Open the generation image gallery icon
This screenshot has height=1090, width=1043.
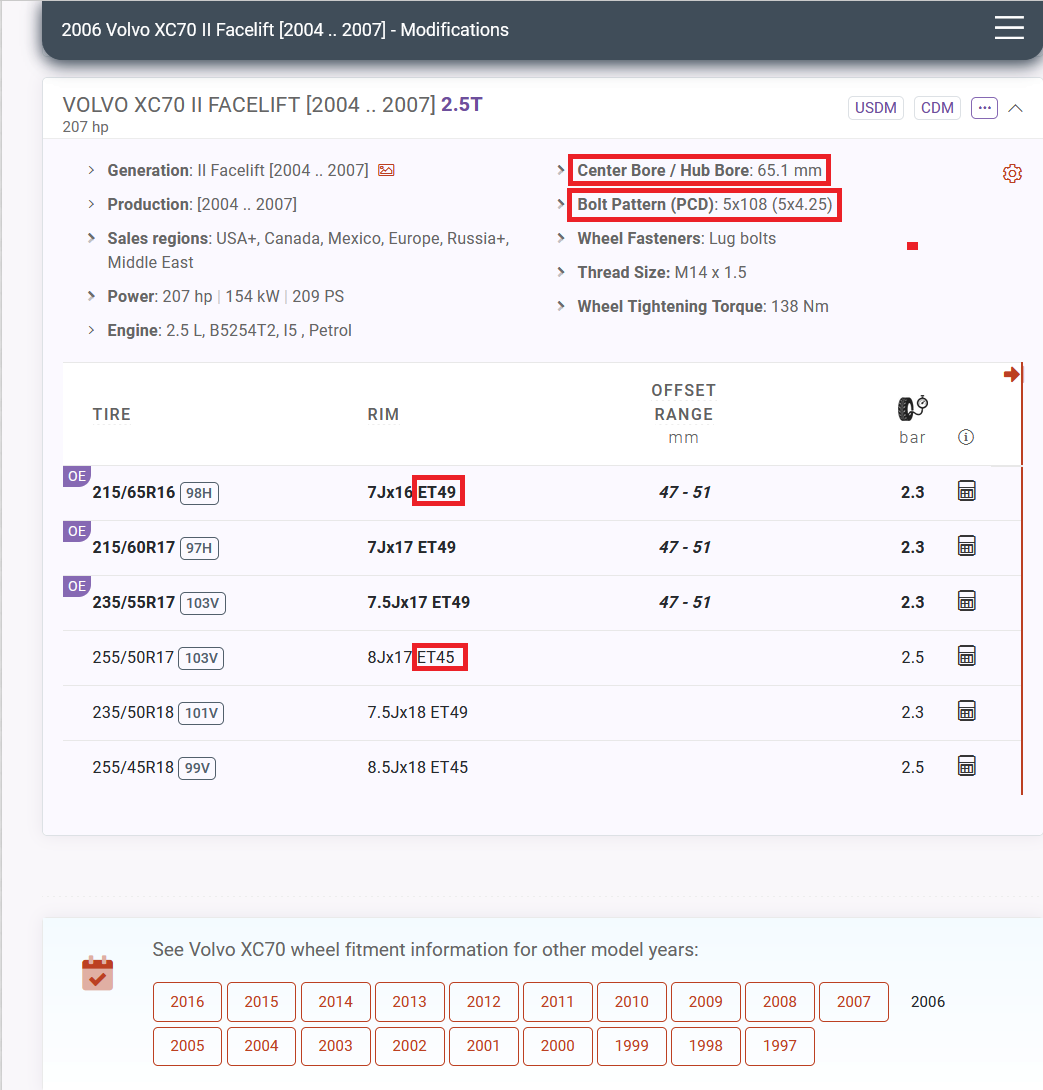pyautogui.click(x=386, y=171)
